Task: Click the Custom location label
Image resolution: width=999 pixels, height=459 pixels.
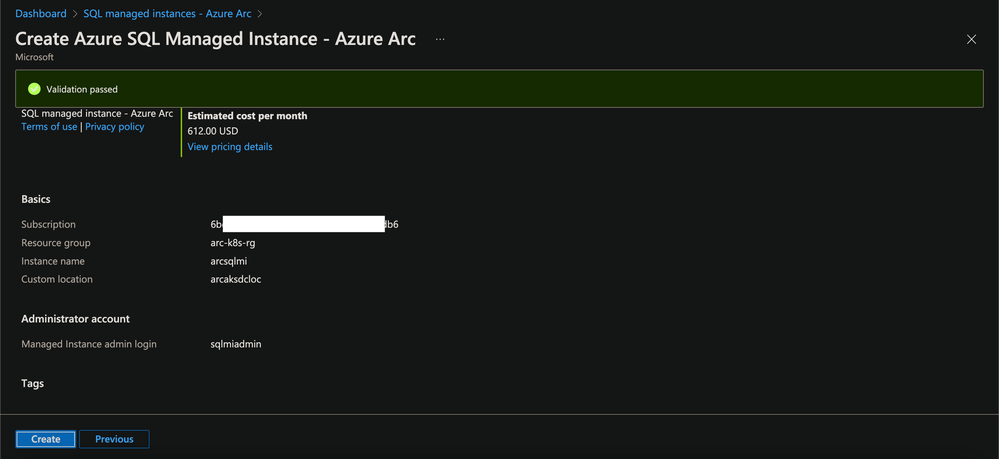Action: tap(57, 279)
